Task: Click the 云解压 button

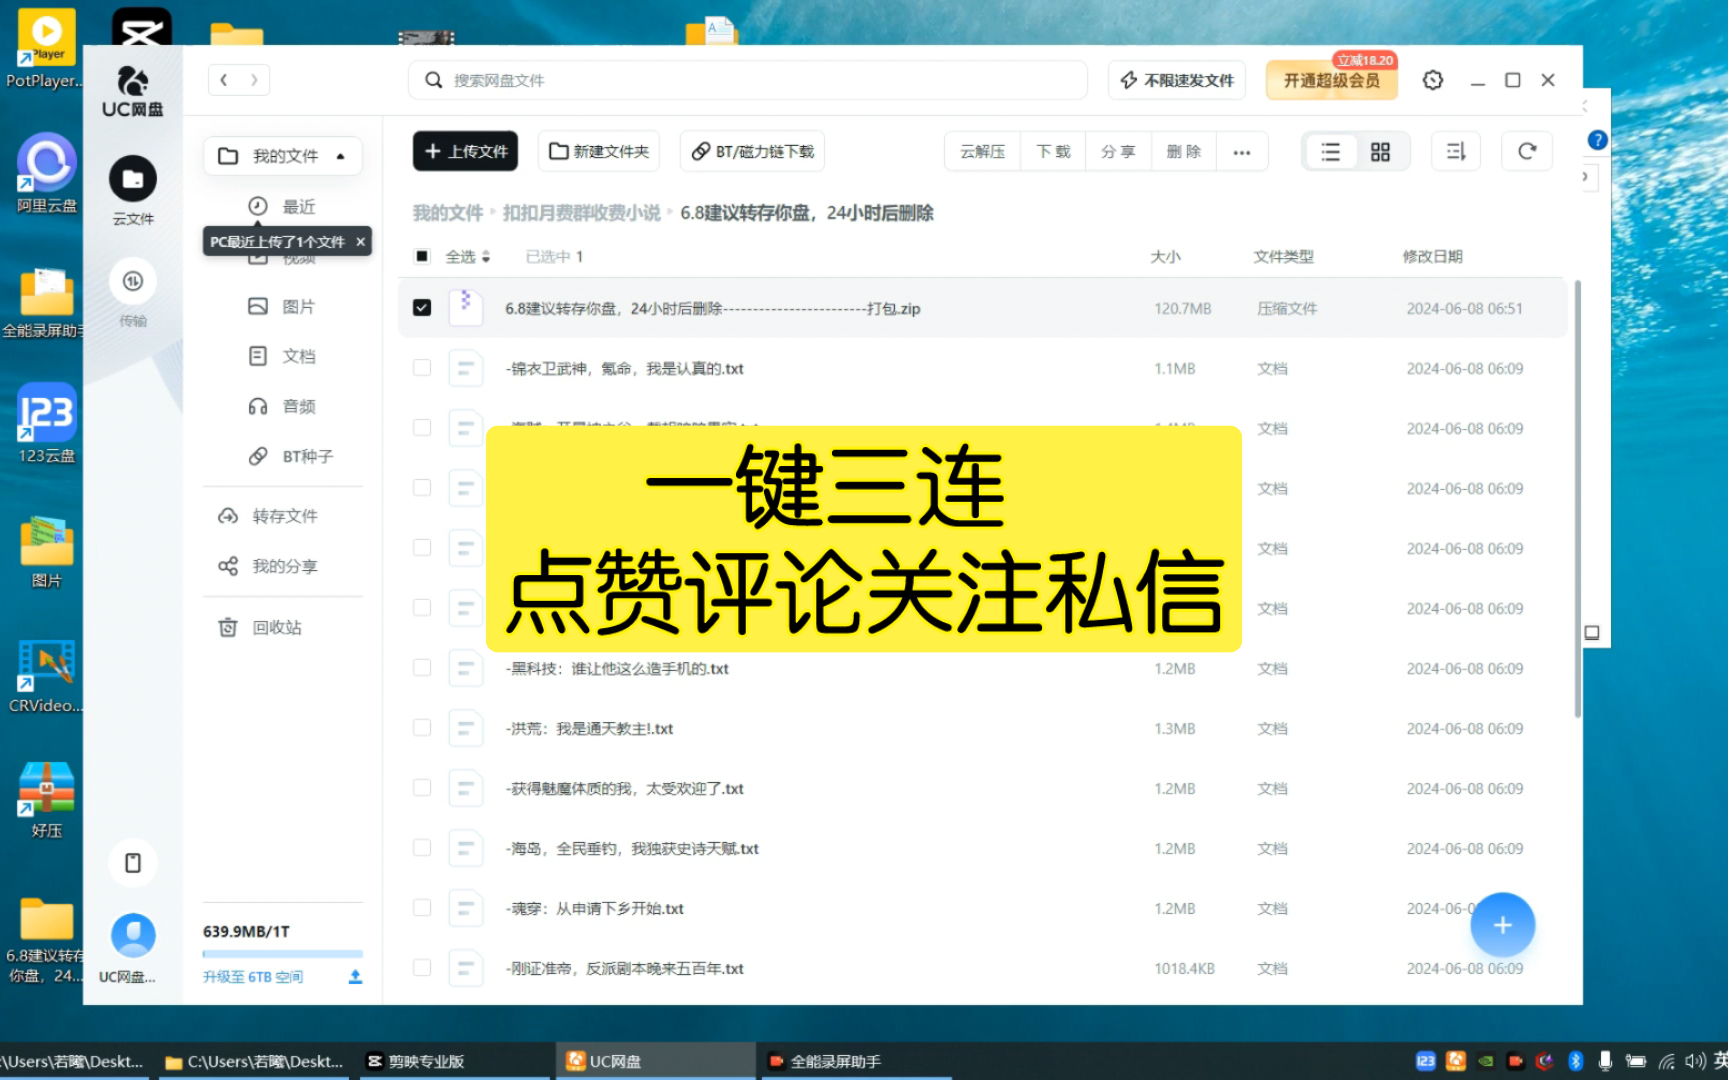Action: (982, 152)
